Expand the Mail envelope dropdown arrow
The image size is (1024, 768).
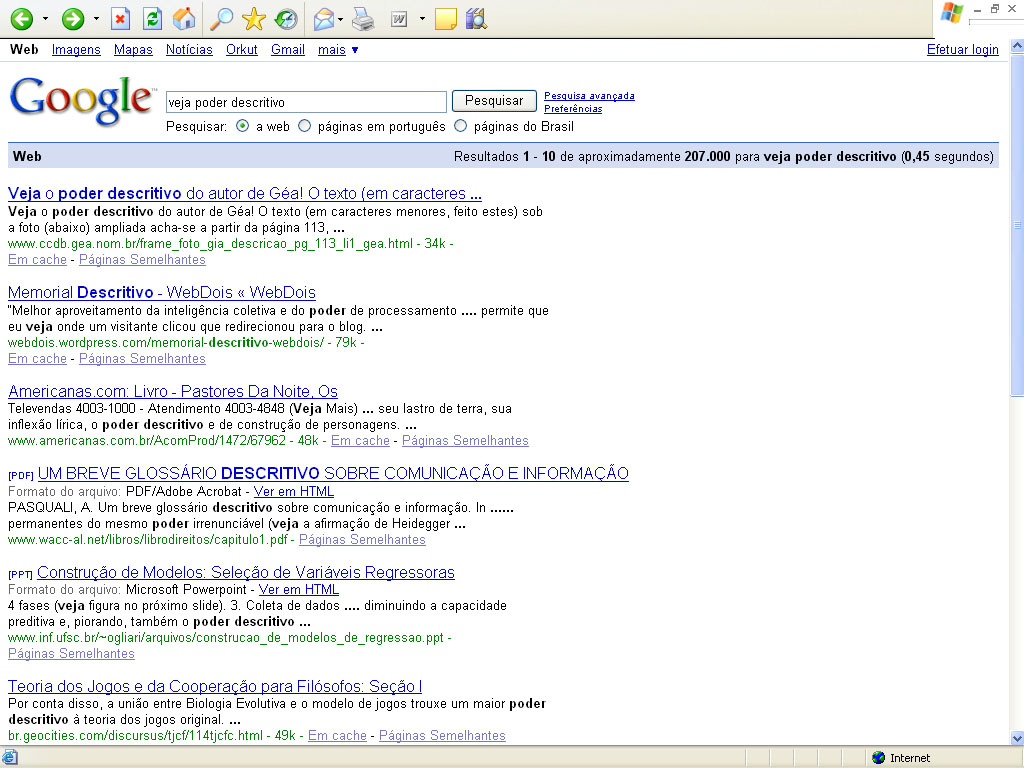pos(341,19)
